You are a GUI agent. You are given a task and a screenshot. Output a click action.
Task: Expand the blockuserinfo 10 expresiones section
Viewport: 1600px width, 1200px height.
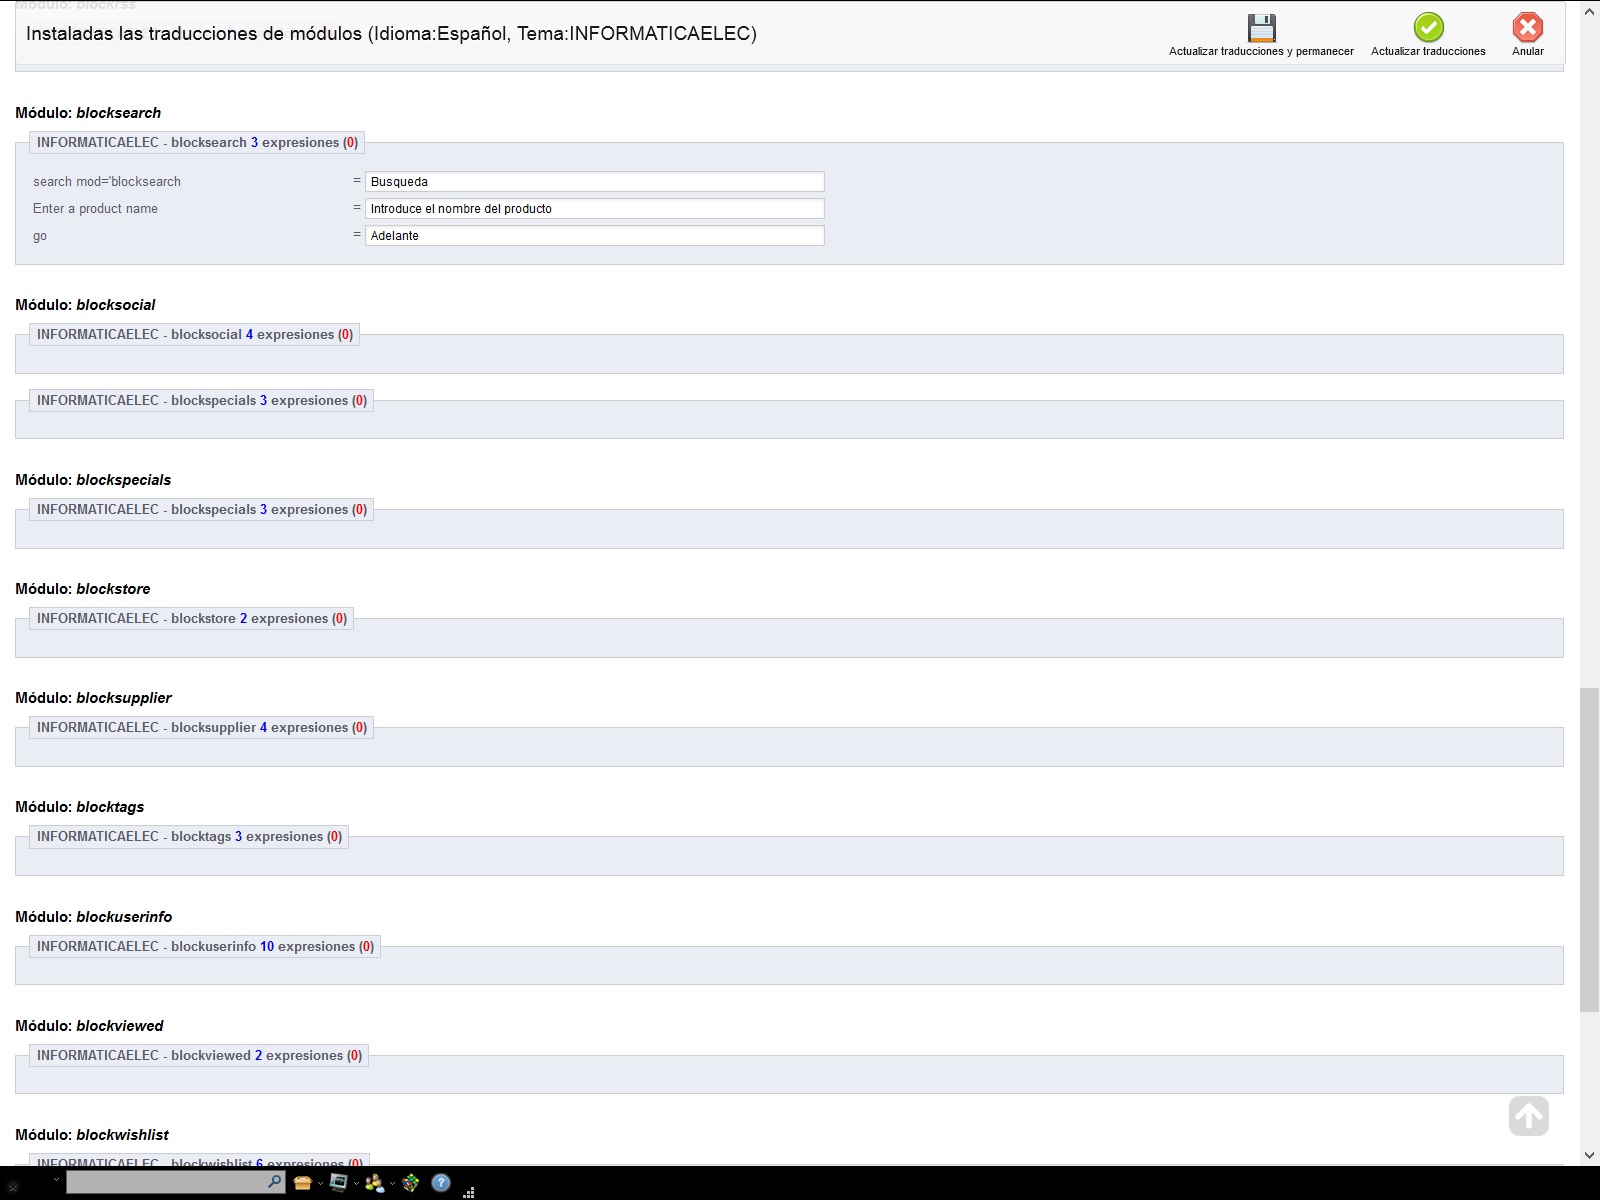point(205,946)
